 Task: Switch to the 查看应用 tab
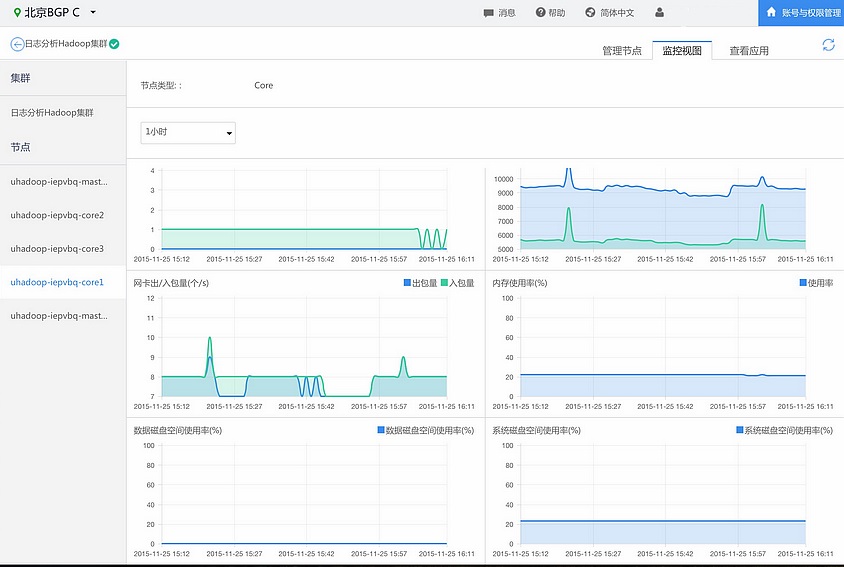(749, 51)
